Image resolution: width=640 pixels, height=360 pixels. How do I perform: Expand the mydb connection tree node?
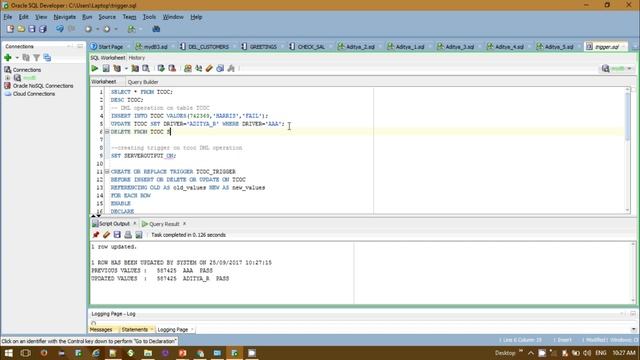pos(7,78)
